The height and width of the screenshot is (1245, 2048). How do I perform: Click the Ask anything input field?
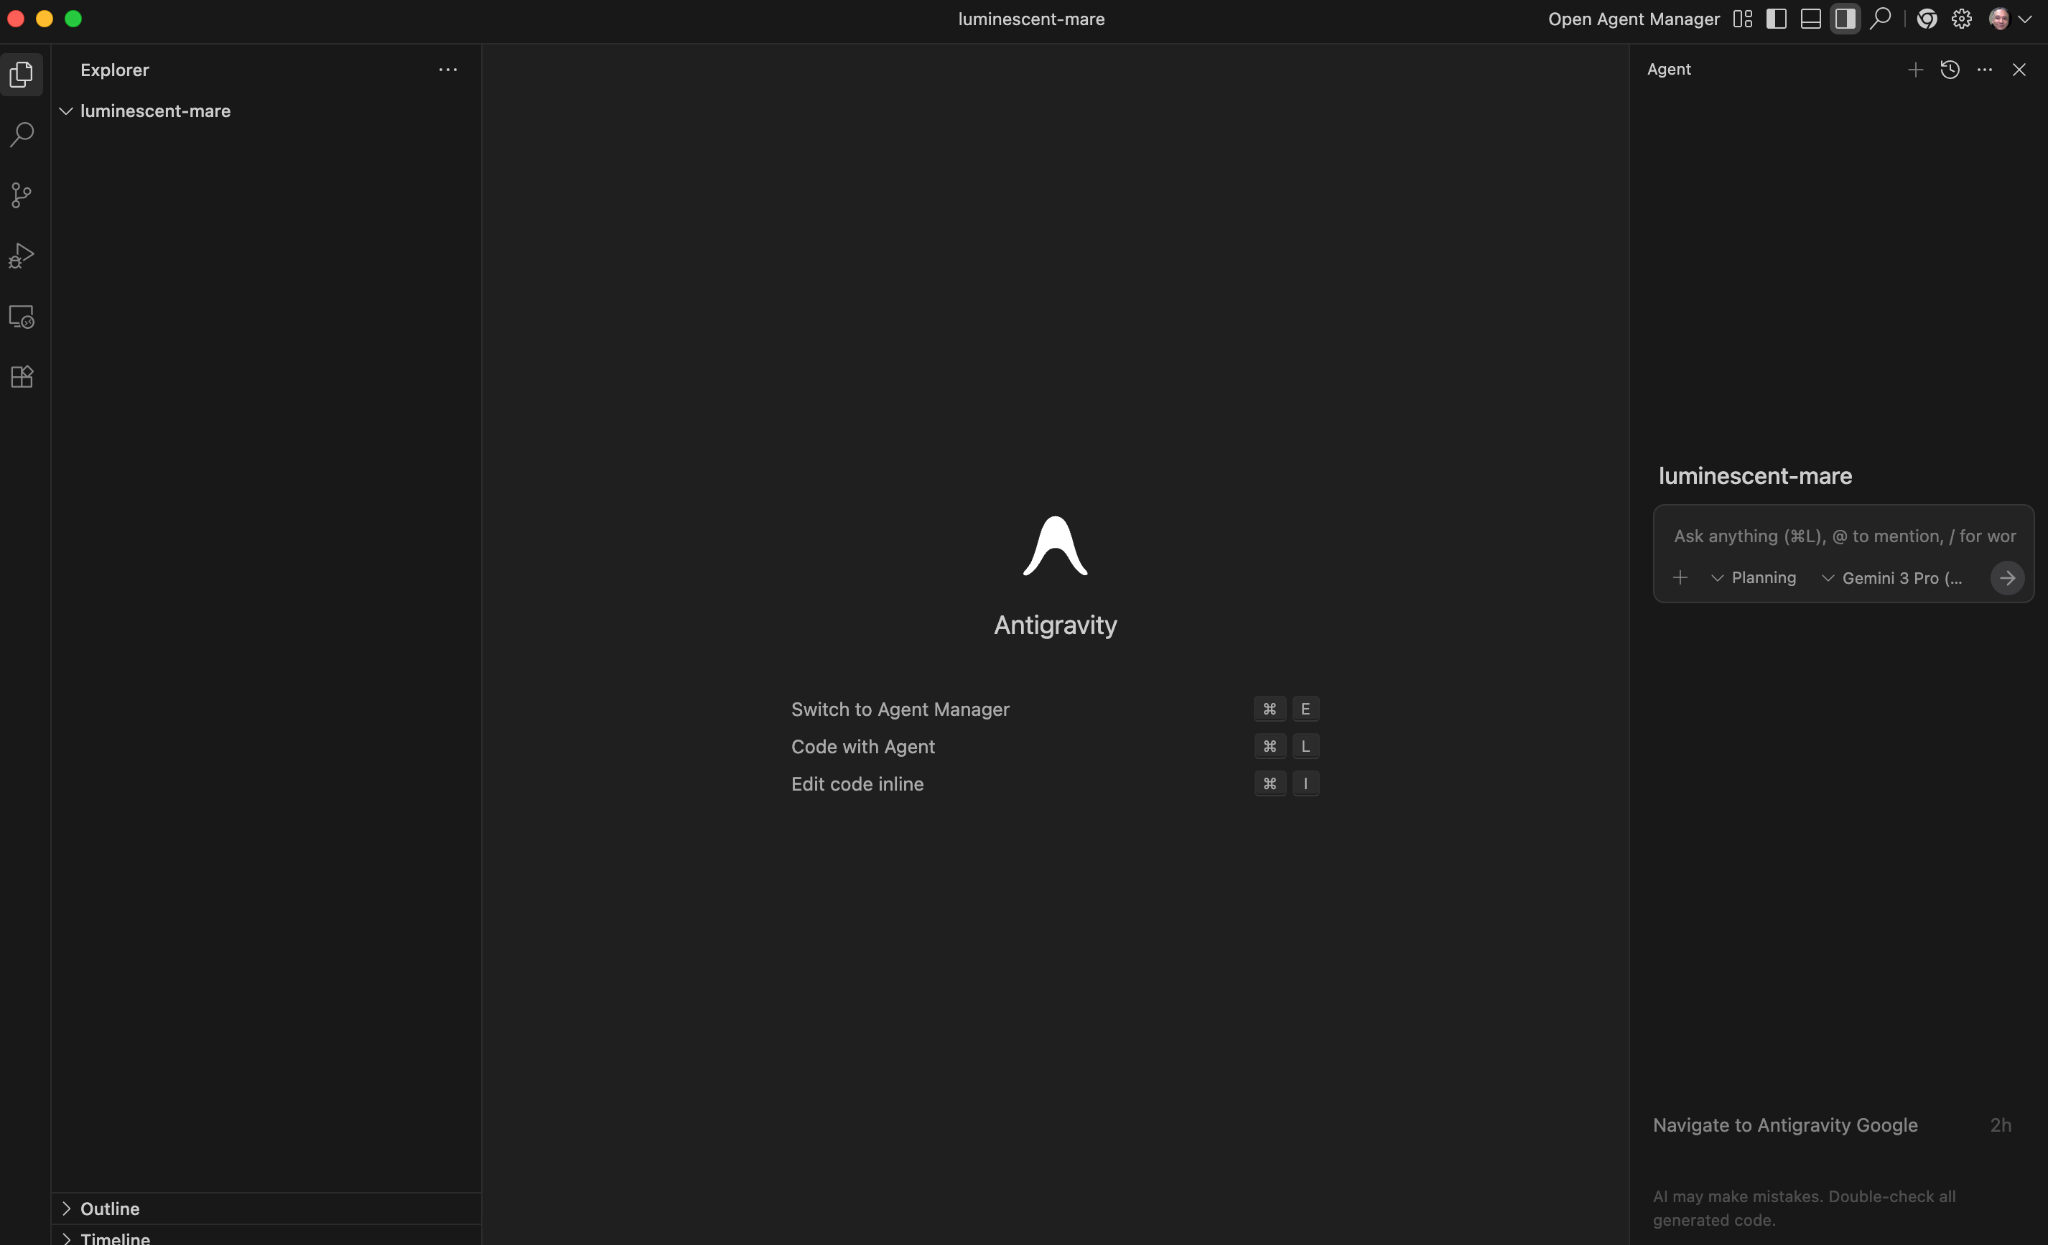(1843, 536)
